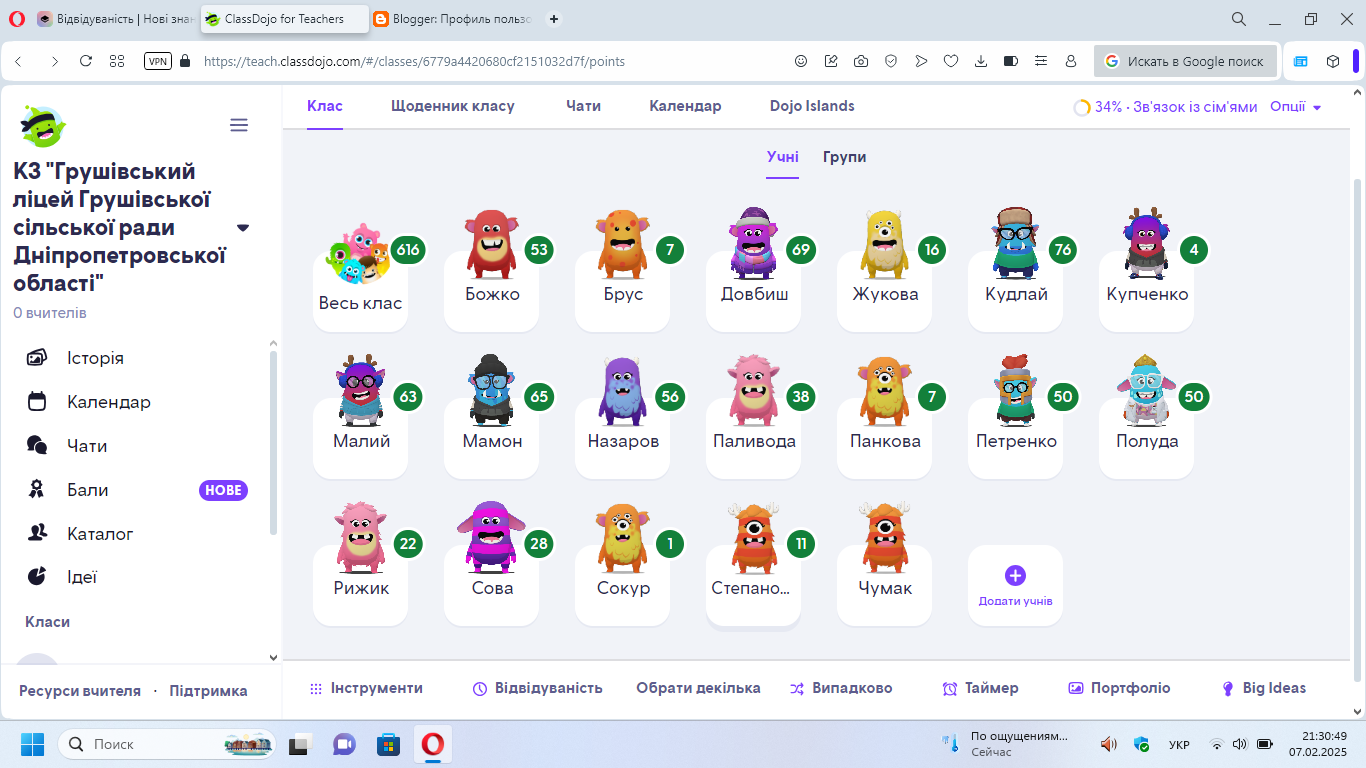Image resolution: width=1366 pixels, height=768 pixels.
Task: Click the Степано... student avatar
Action: point(754,538)
